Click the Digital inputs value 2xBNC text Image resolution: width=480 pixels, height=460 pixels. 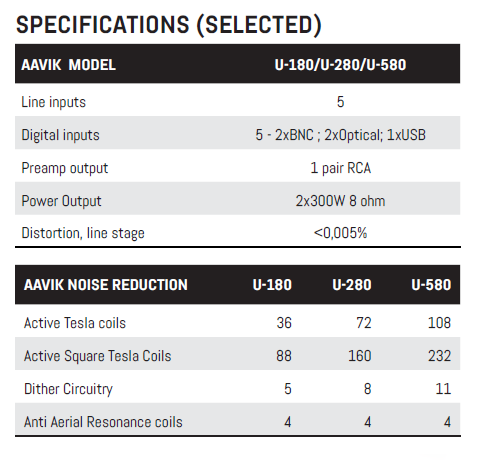point(294,135)
